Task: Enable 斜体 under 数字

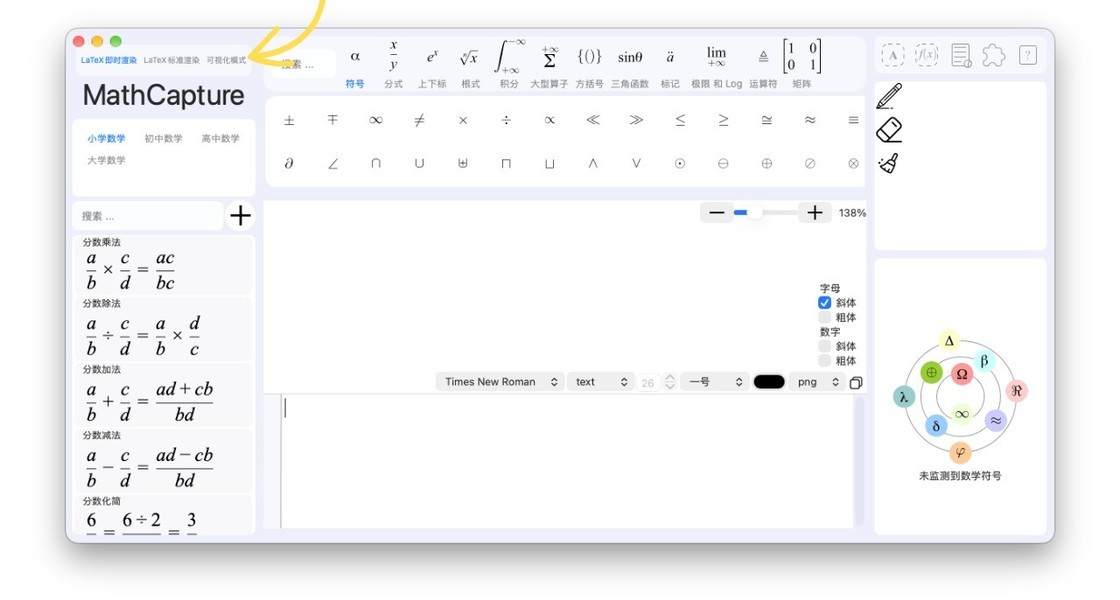Action: tap(824, 346)
